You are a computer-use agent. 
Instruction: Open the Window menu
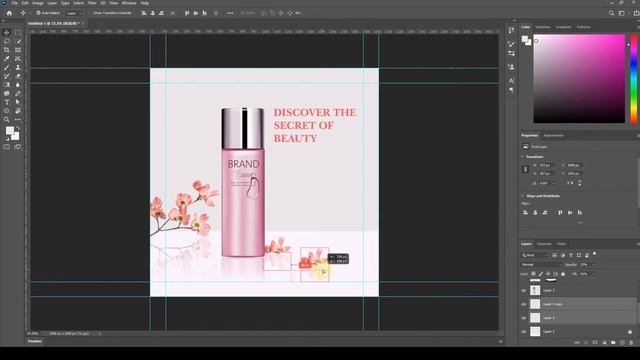coord(129,3)
